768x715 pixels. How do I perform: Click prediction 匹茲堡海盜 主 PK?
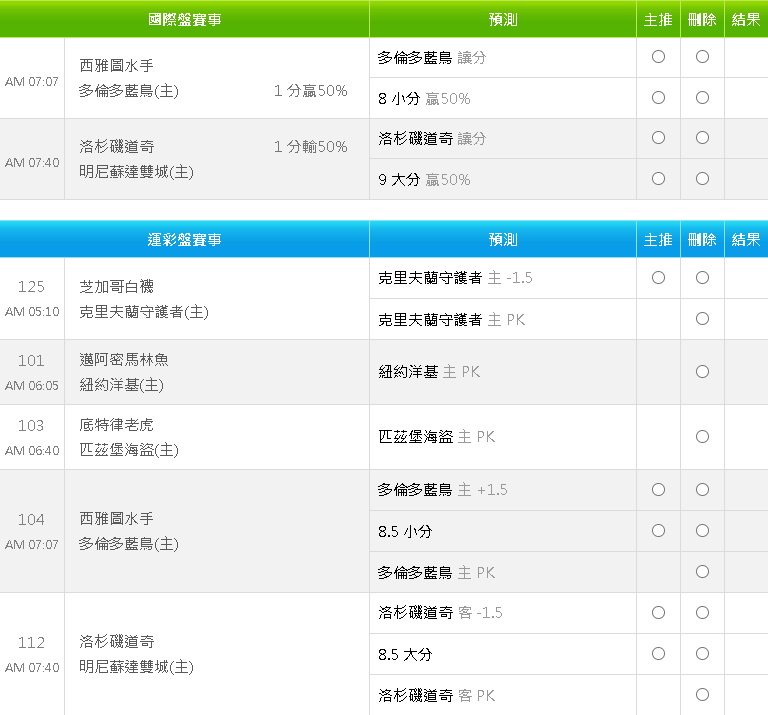point(436,436)
